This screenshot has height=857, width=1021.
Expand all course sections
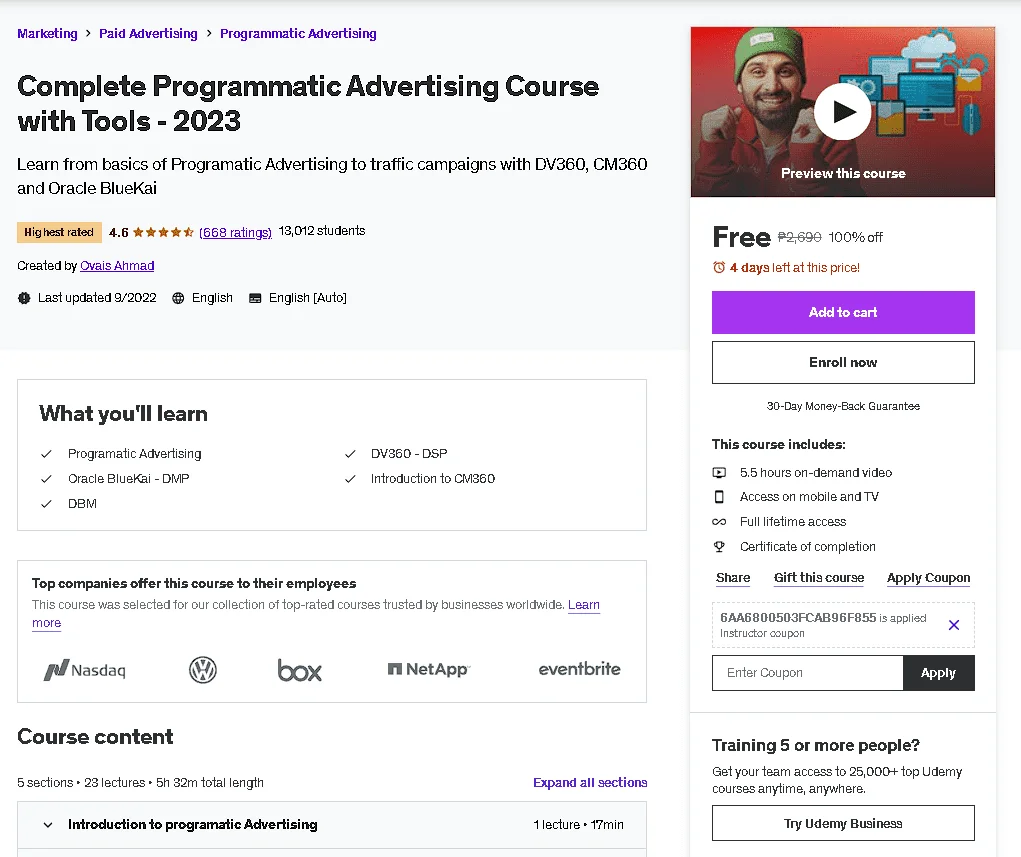590,783
